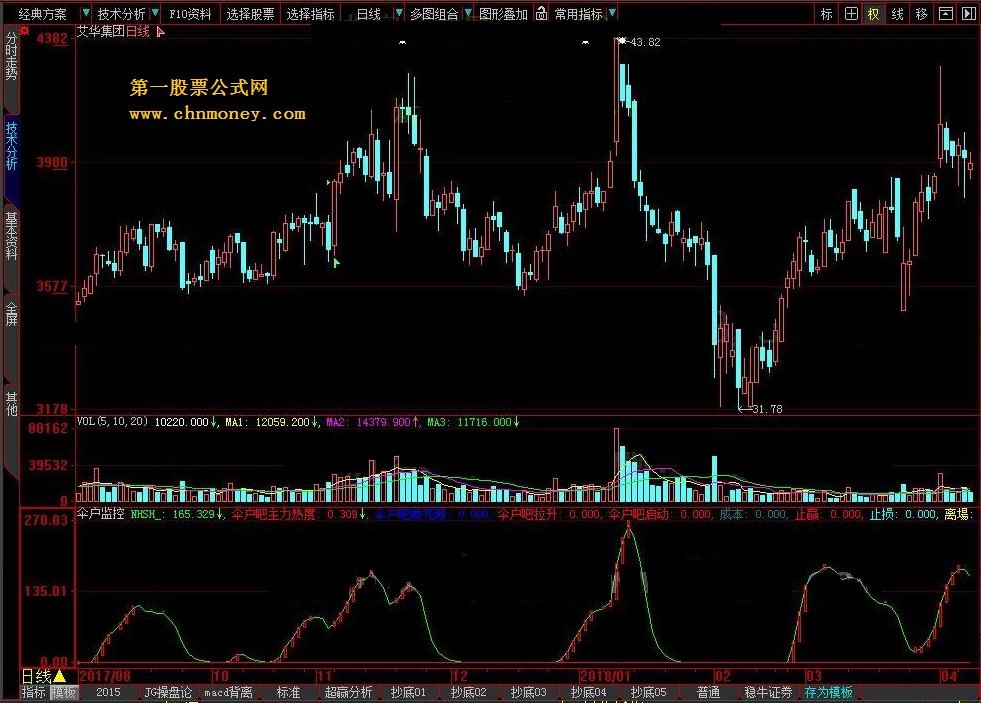This screenshot has width=981, height=703.
Task: Click the 31.78 low price marker
Action: [x=767, y=409]
